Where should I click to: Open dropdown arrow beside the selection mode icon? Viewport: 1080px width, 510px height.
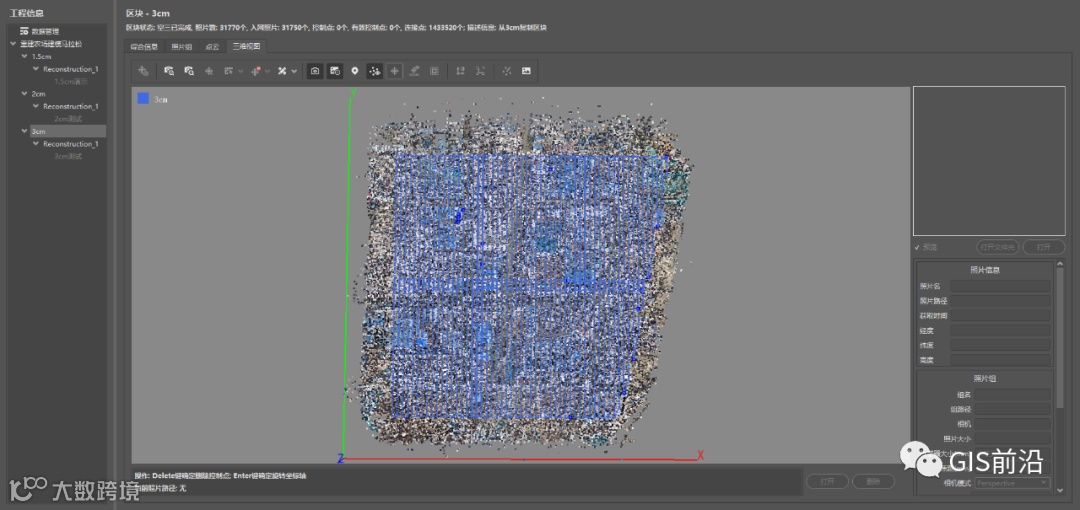tap(240, 71)
